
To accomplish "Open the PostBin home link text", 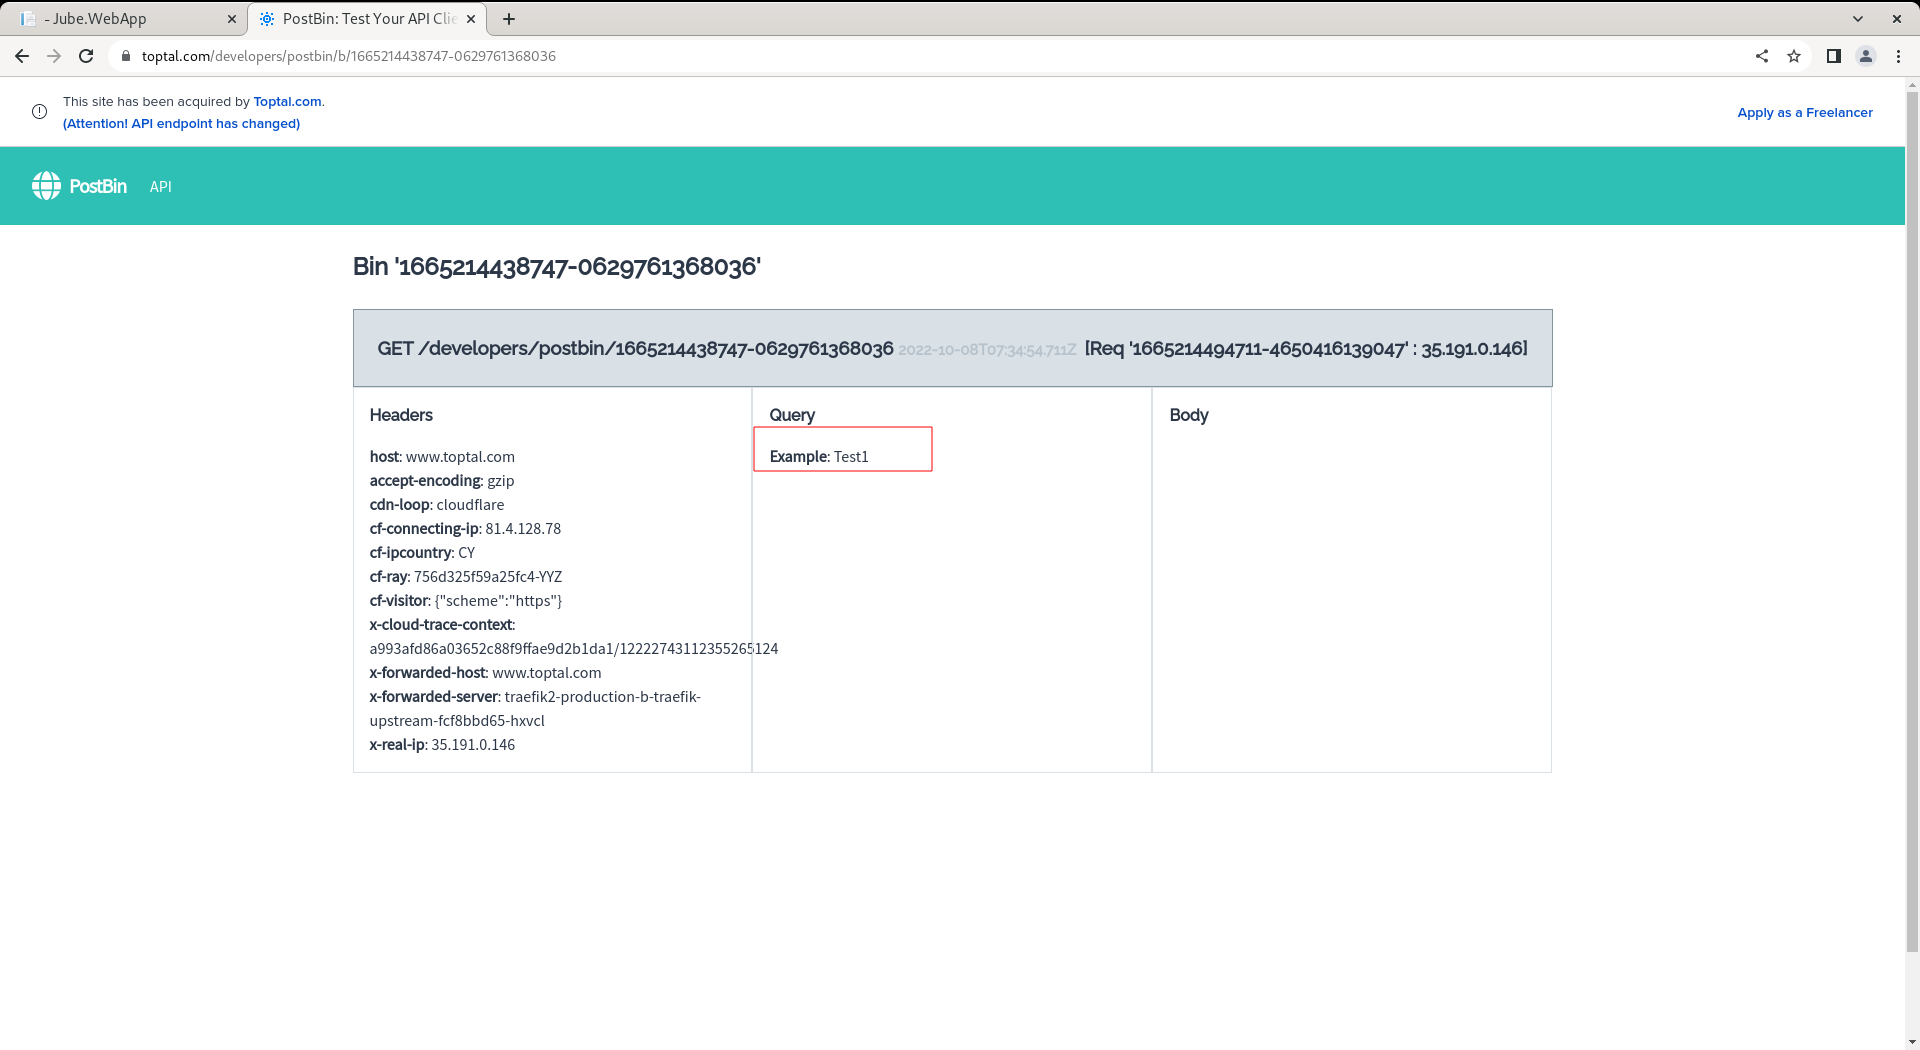I will [x=98, y=186].
